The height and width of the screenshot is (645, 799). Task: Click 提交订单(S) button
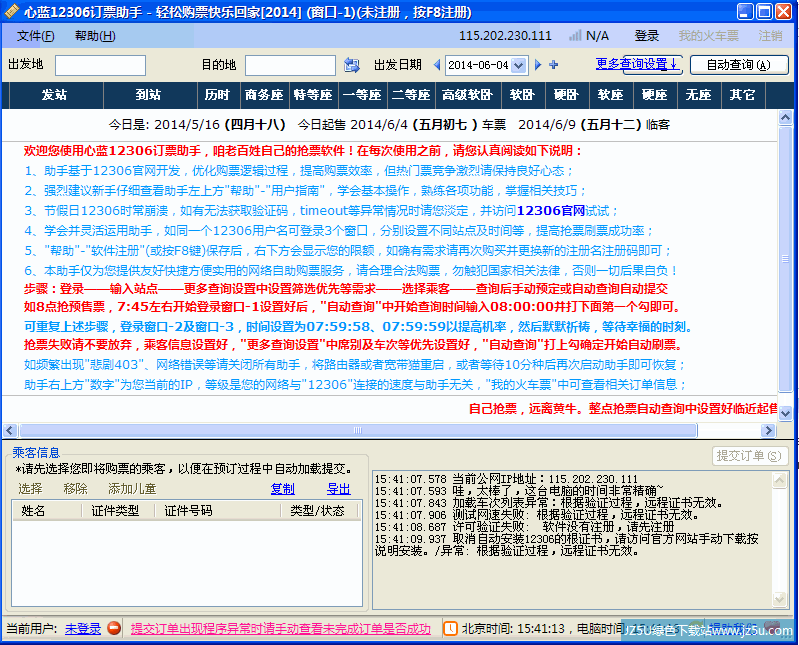coord(749,455)
